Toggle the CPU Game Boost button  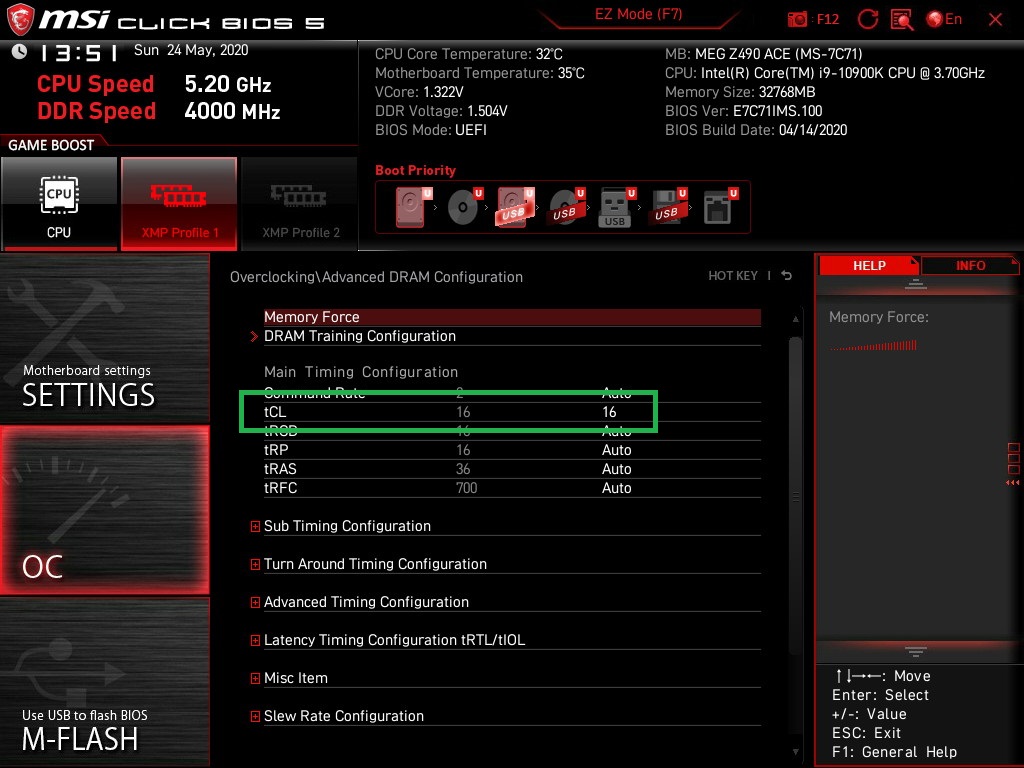59,203
